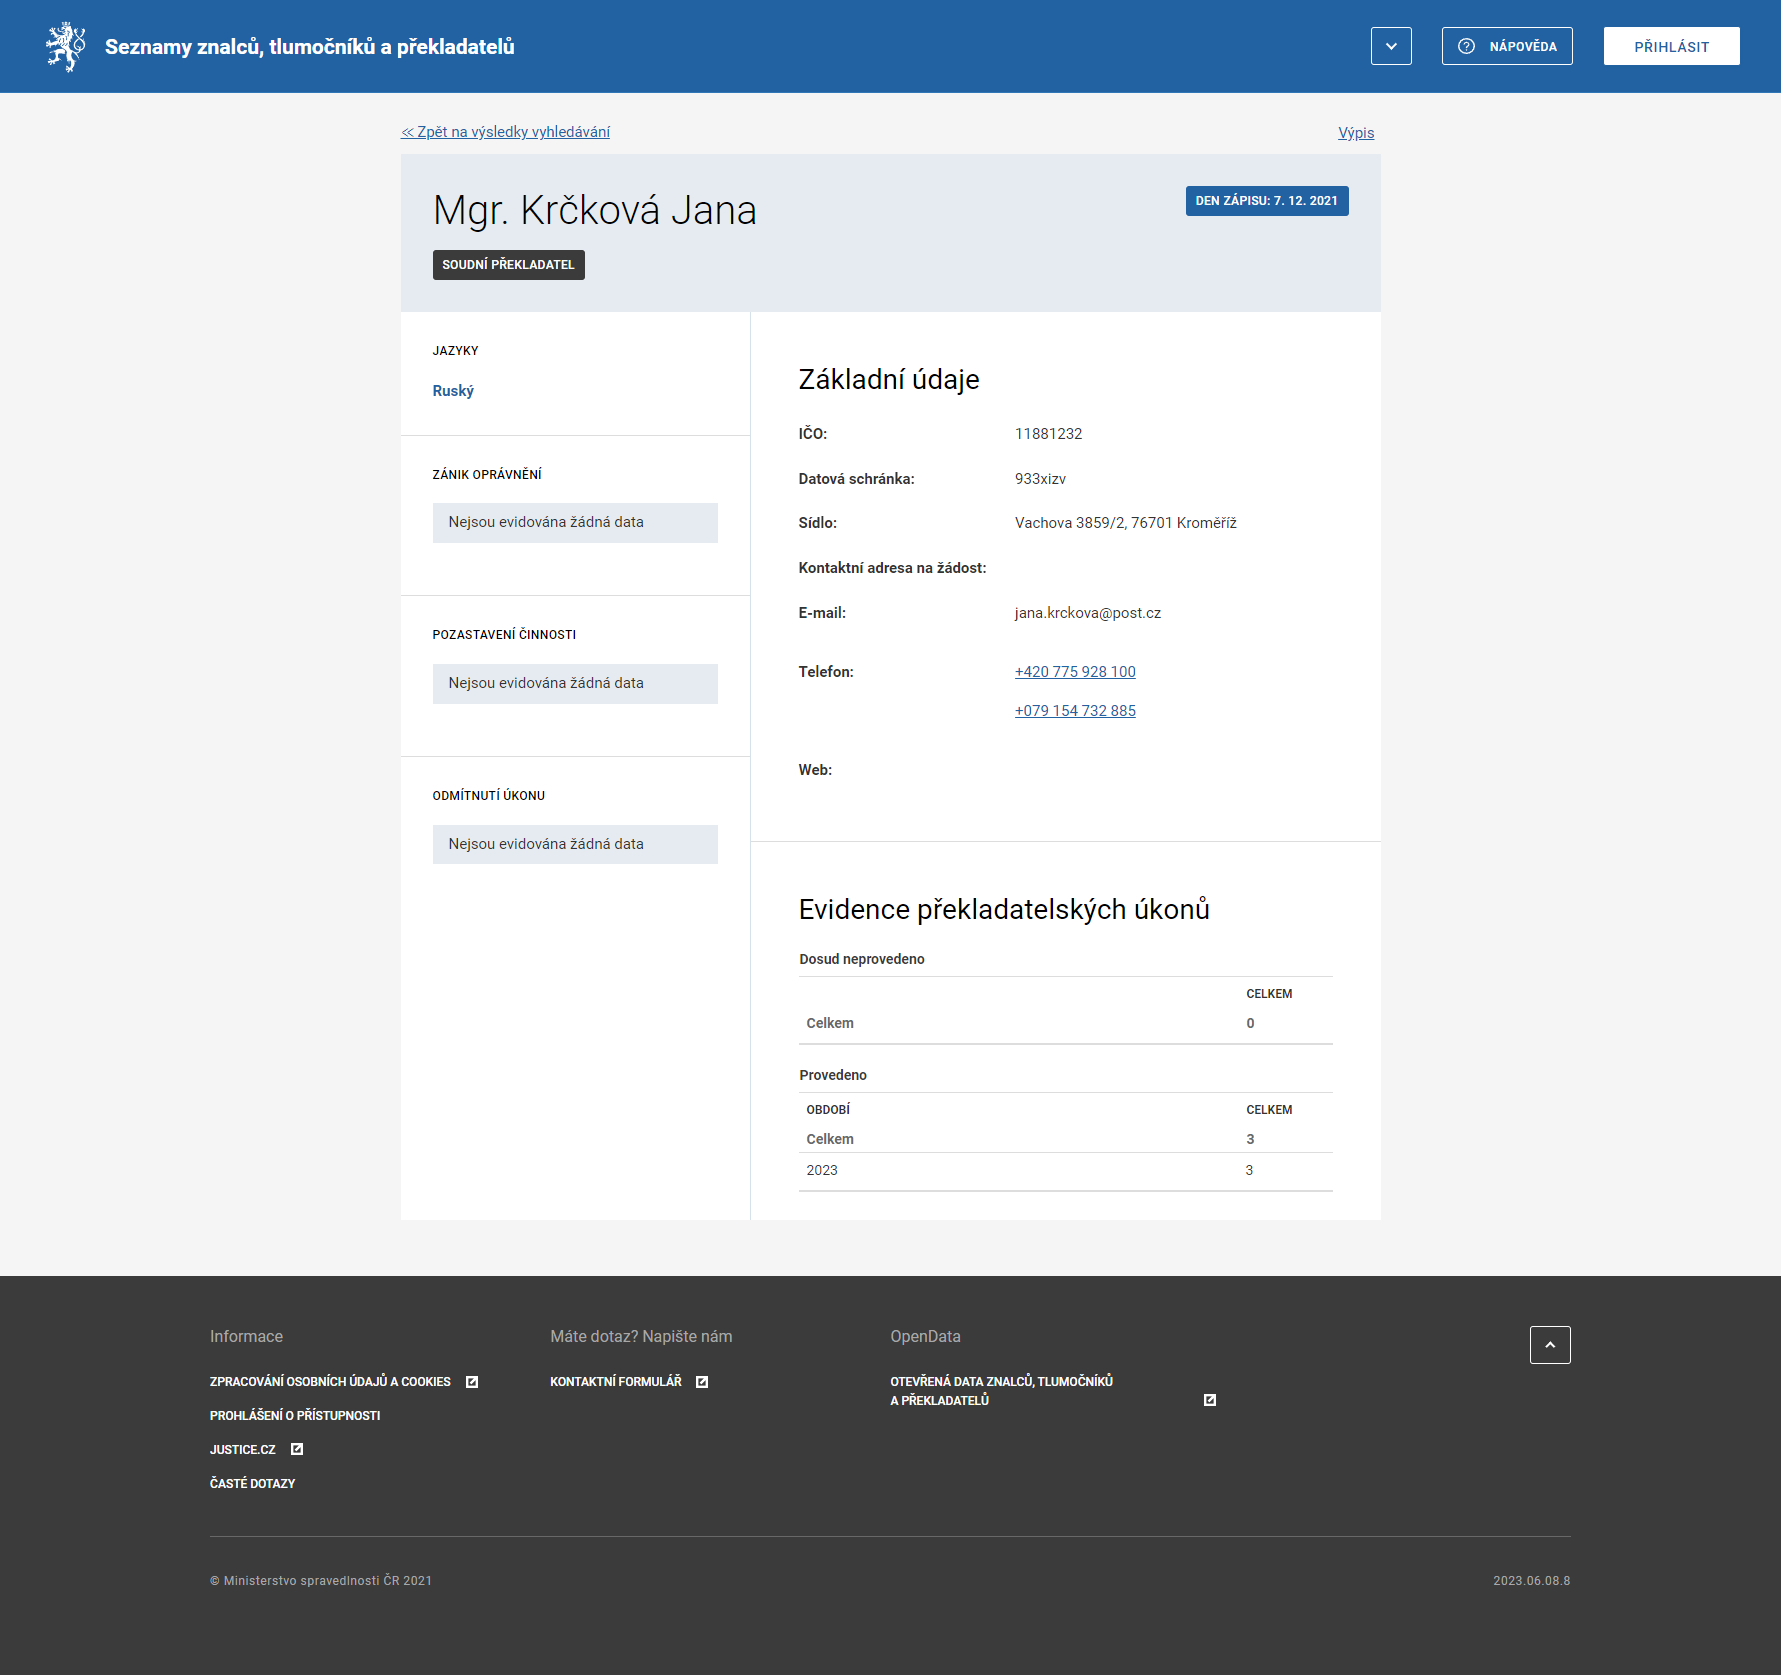1781x1675 pixels.
Task: Click external icon beside Justice.cz
Action: point(297,1449)
